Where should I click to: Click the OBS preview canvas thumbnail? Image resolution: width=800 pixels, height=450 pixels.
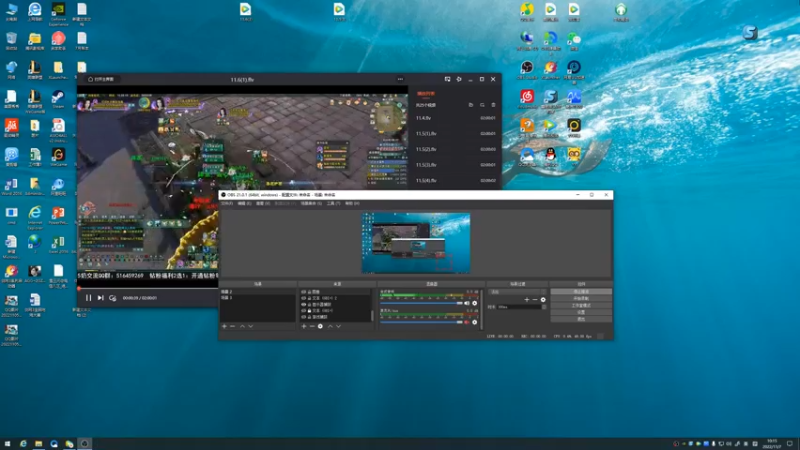click(x=416, y=243)
